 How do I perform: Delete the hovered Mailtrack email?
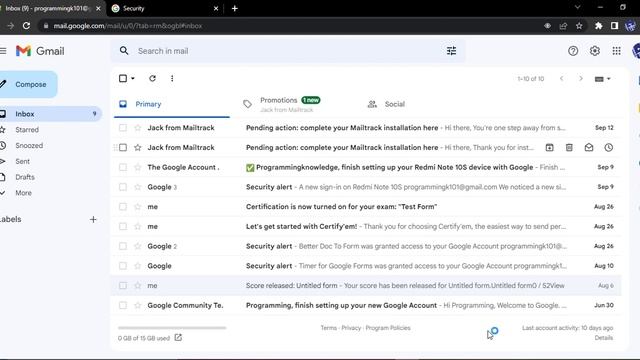(569, 147)
